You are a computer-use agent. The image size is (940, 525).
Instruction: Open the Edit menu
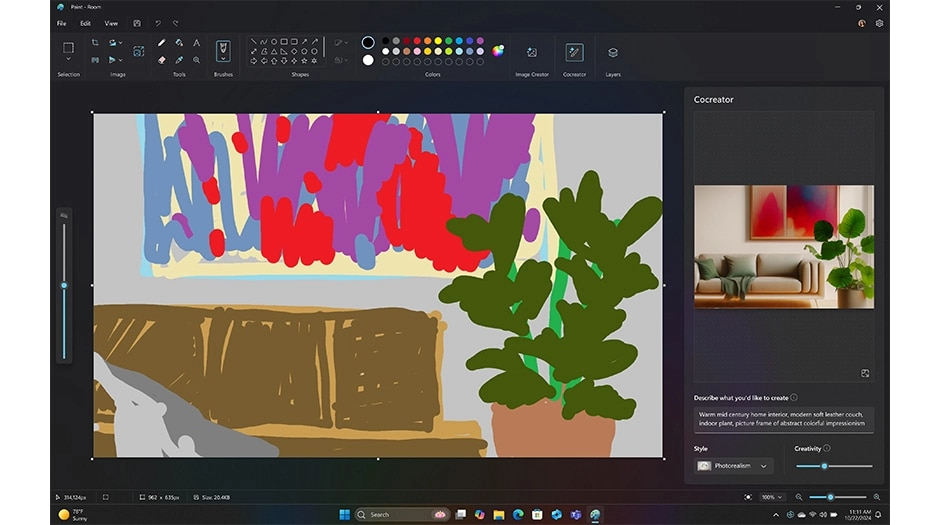coord(86,23)
